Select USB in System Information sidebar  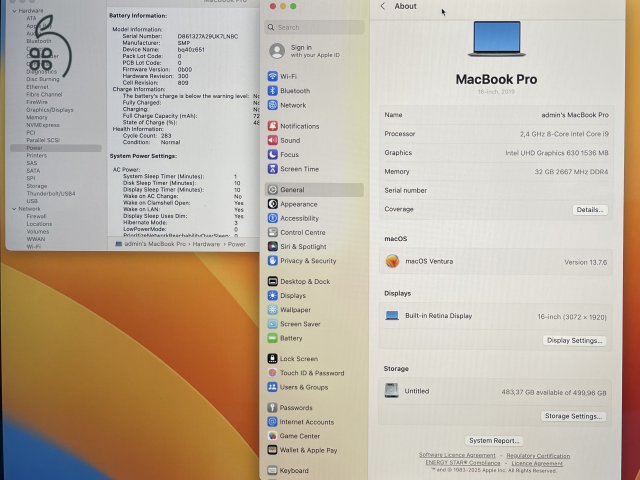point(32,201)
